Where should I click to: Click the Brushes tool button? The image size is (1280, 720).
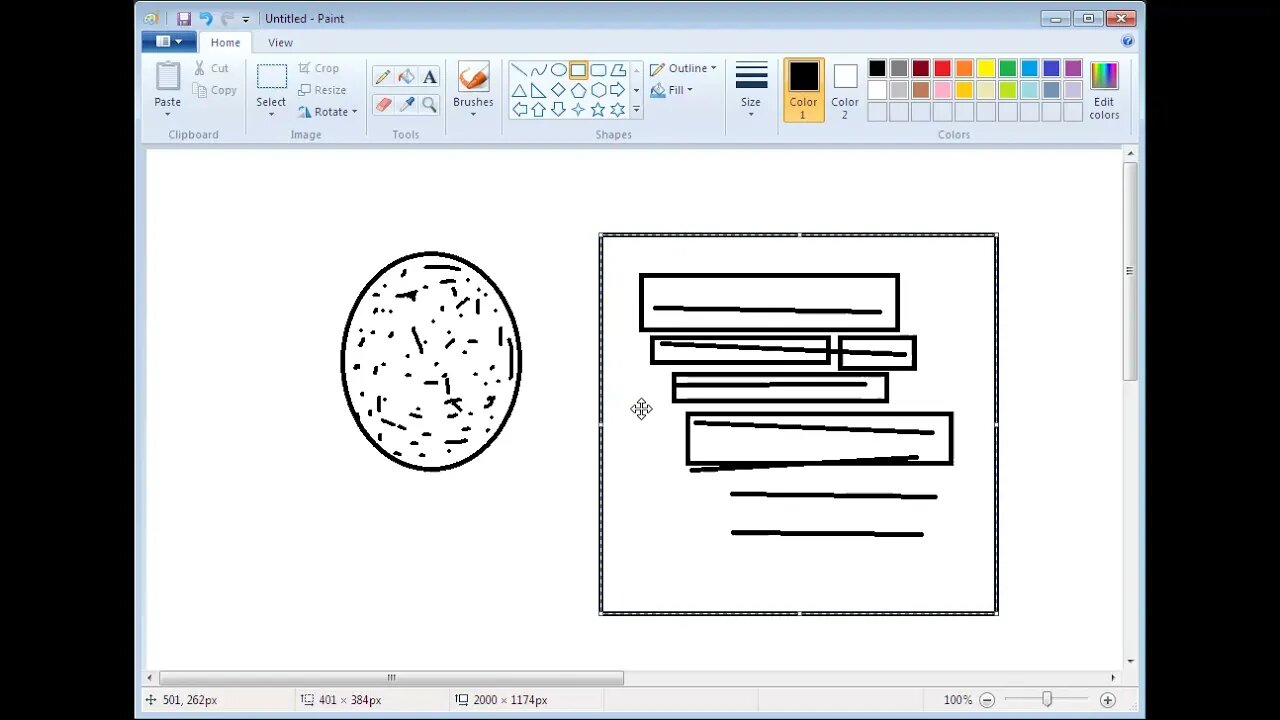pos(473,84)
